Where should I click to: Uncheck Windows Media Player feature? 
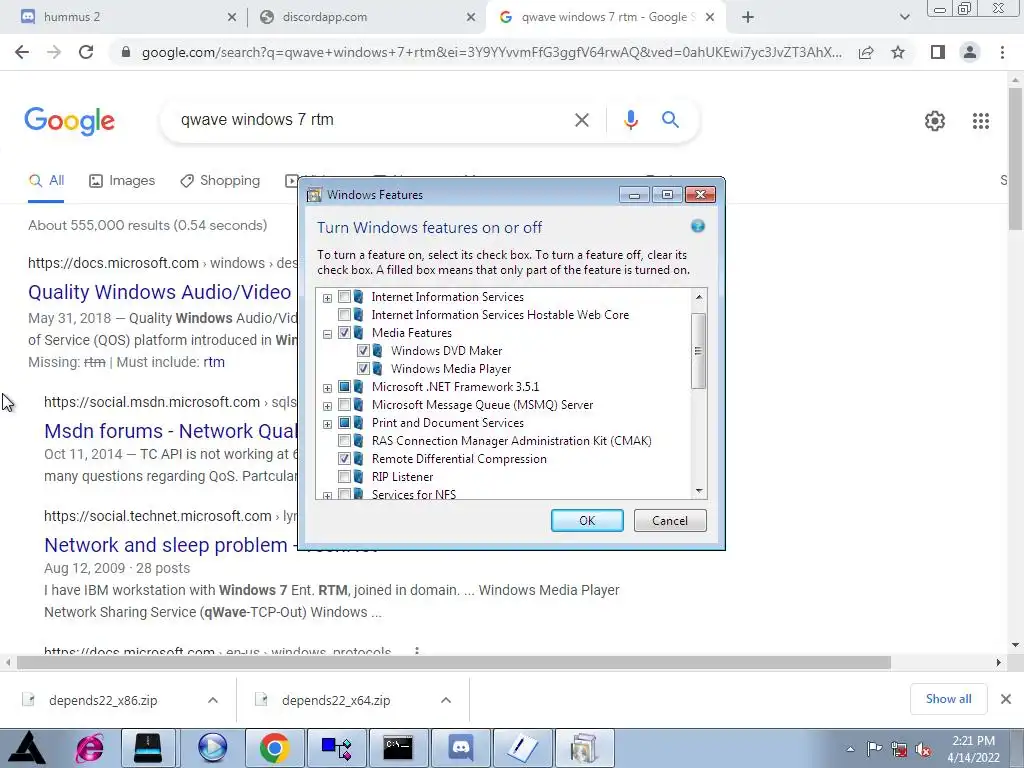(363, 369)
